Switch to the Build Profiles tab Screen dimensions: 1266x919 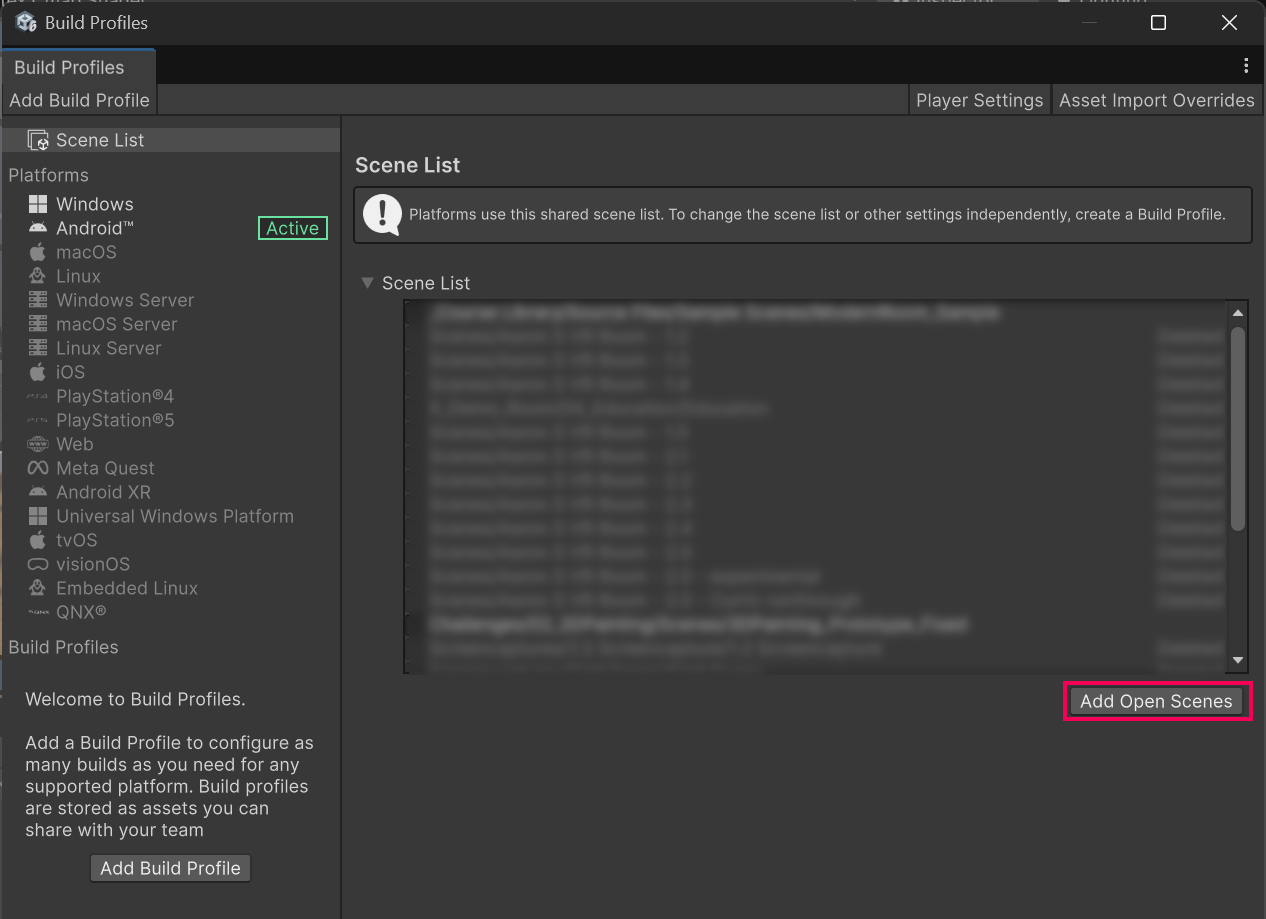tap(70, 67)
